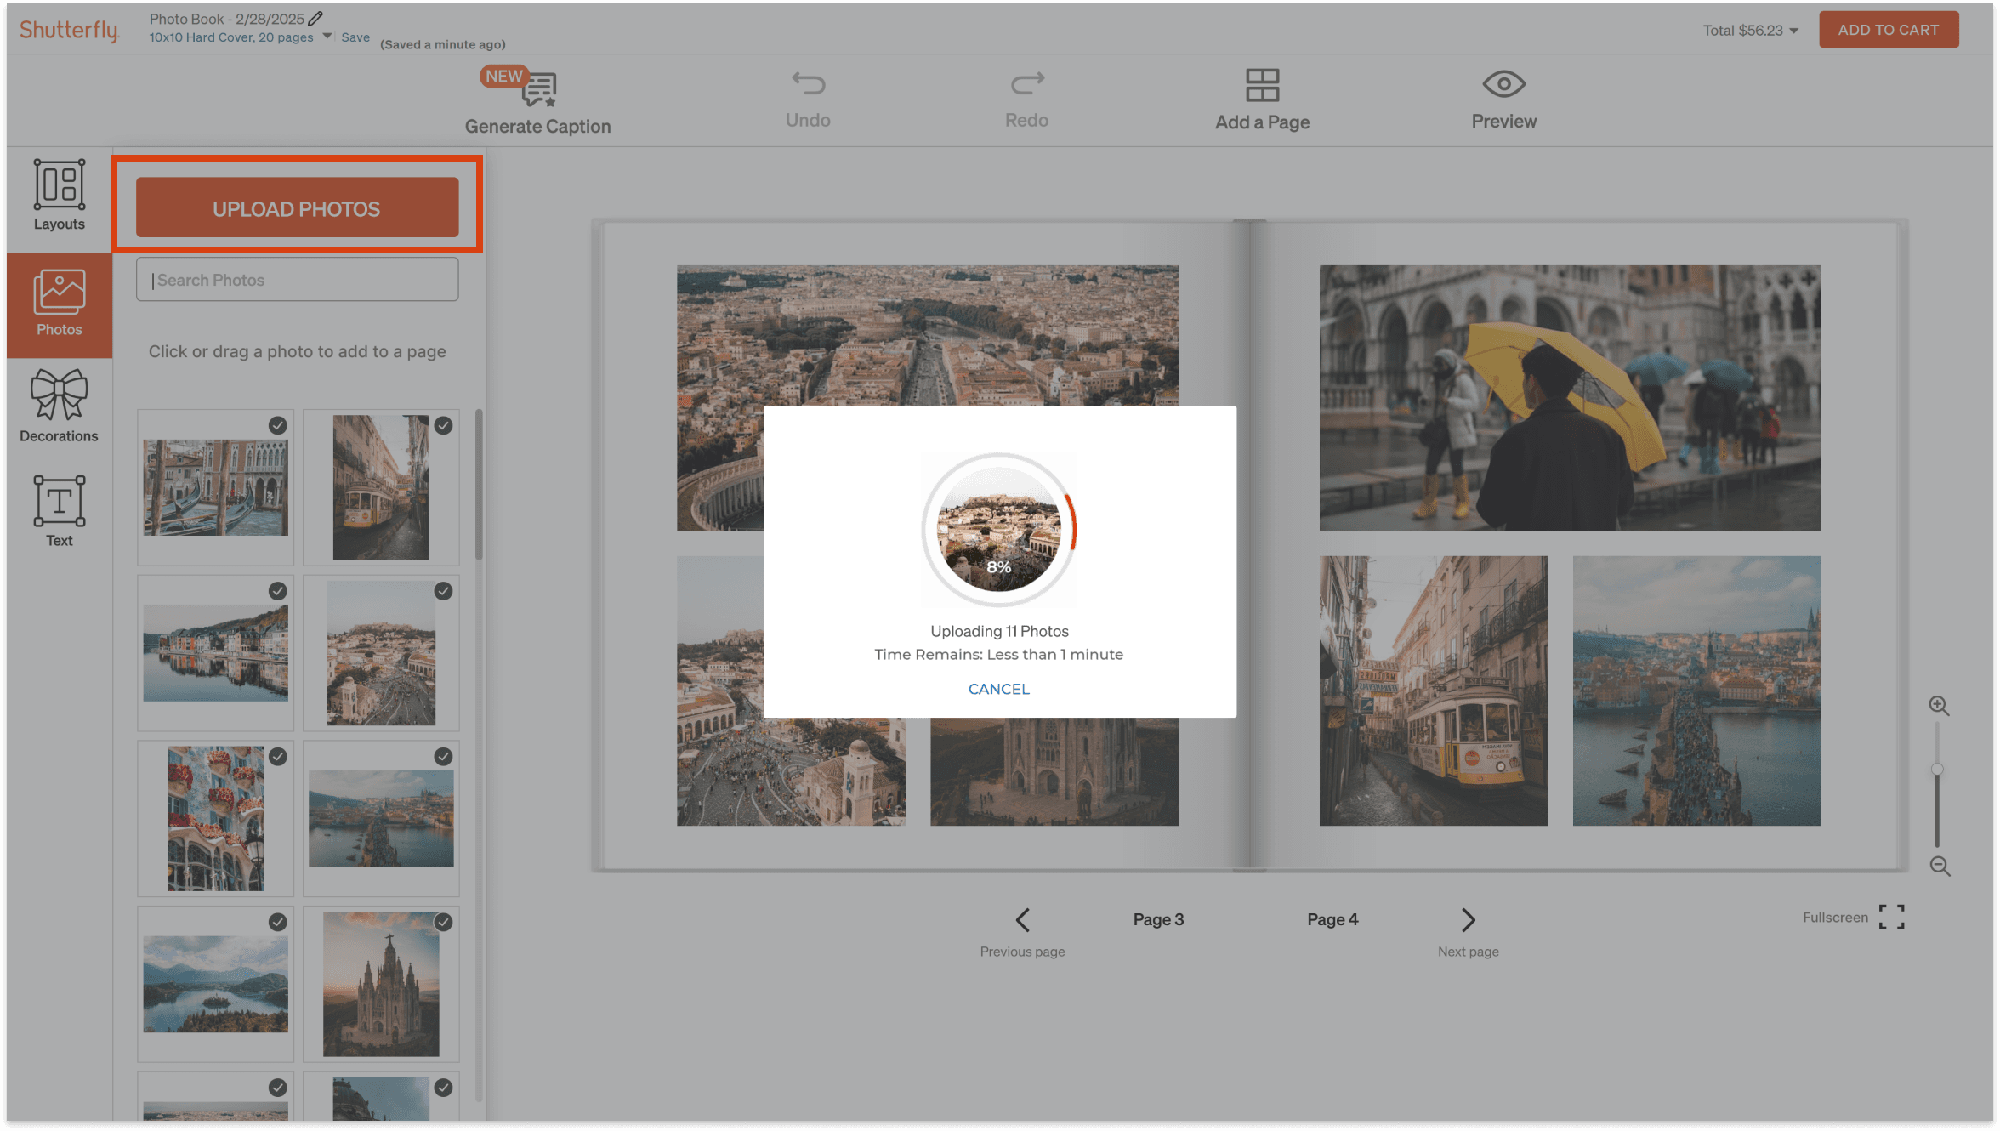
Task: Toggle checkmark on Charles Bridge river thumbnail
Action: tap(443, 756)
